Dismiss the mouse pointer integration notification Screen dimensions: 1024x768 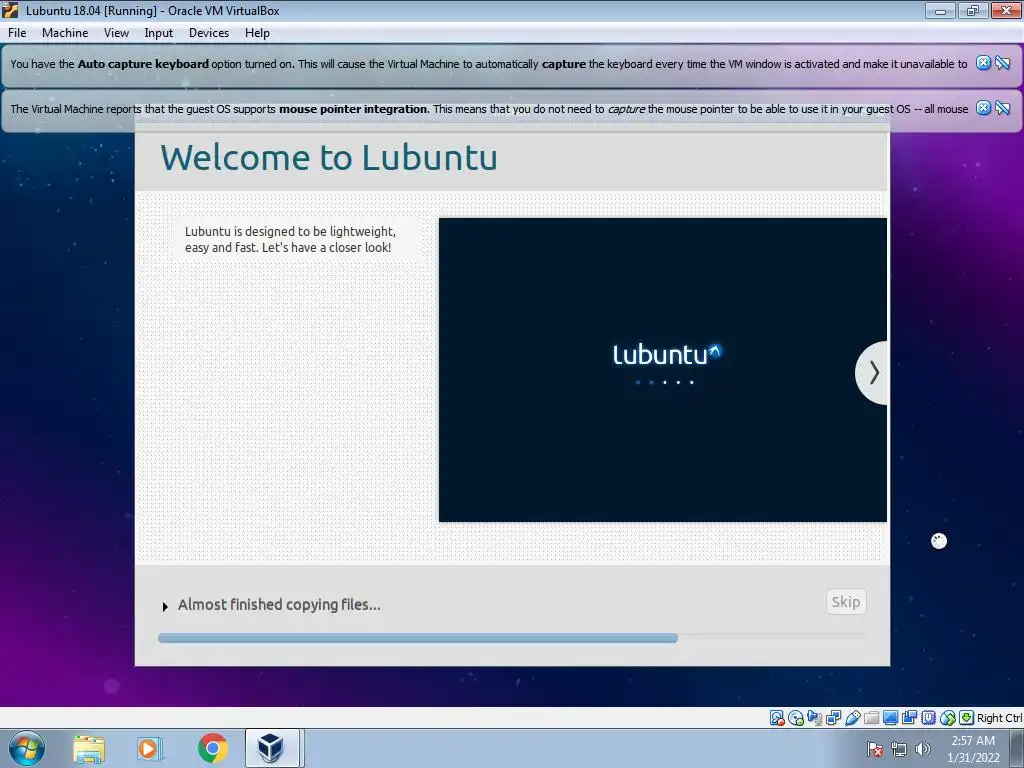[984, 108]
